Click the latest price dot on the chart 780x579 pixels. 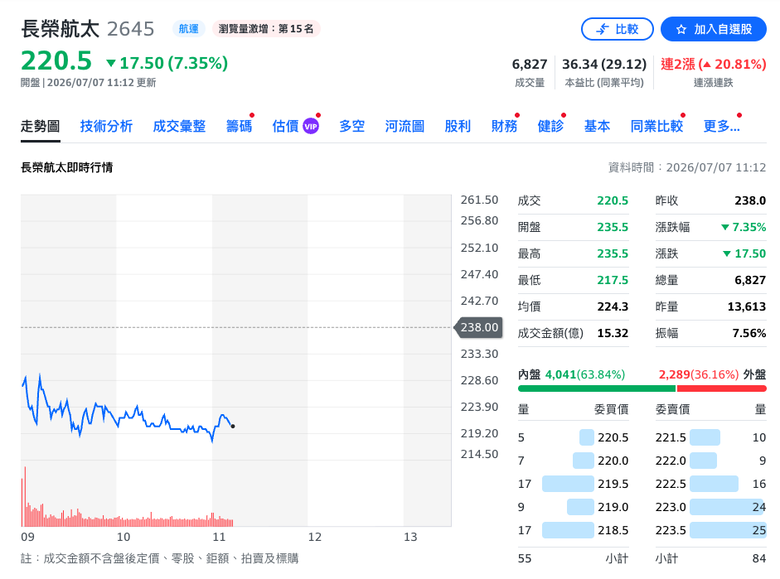[x=233, y=426]
